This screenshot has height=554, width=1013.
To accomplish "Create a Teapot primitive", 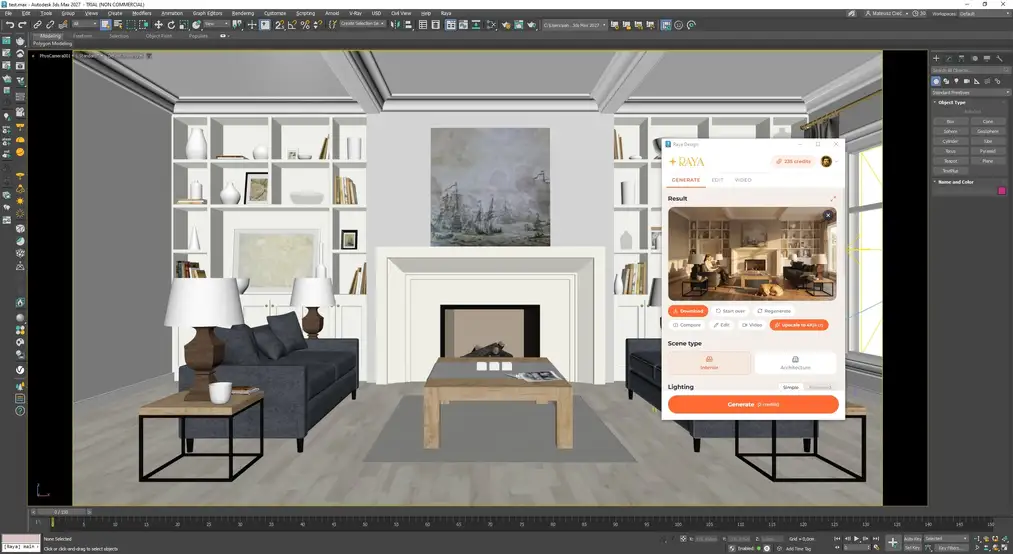I will (950, 161).
